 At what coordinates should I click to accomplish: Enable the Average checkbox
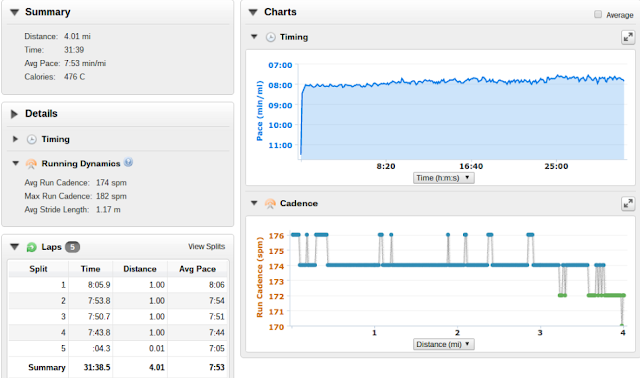click(598, 14)
